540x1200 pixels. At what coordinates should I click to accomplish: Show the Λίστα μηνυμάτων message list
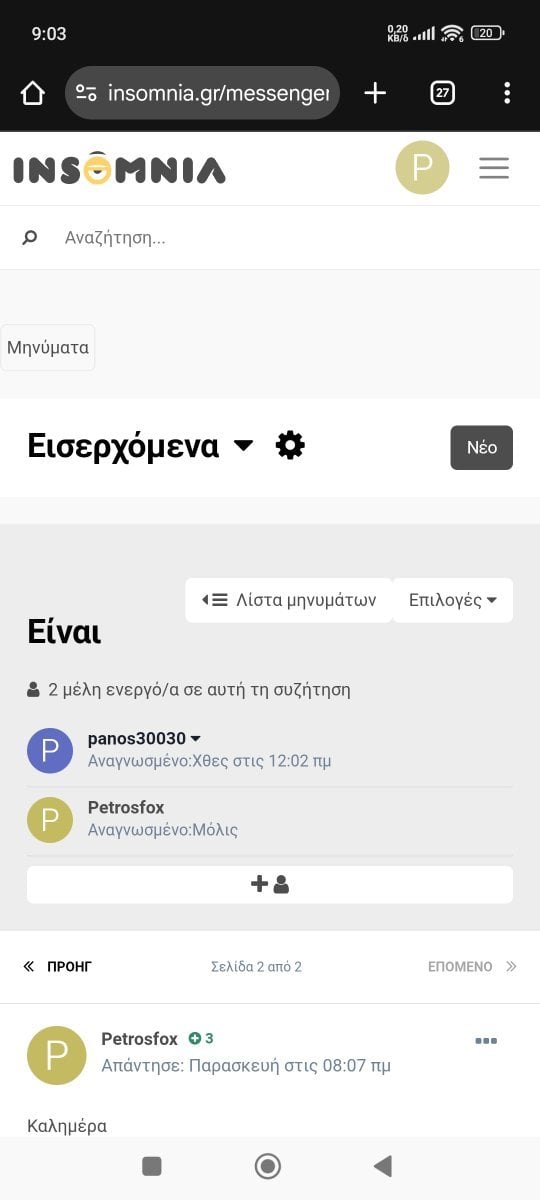[289, 600]
